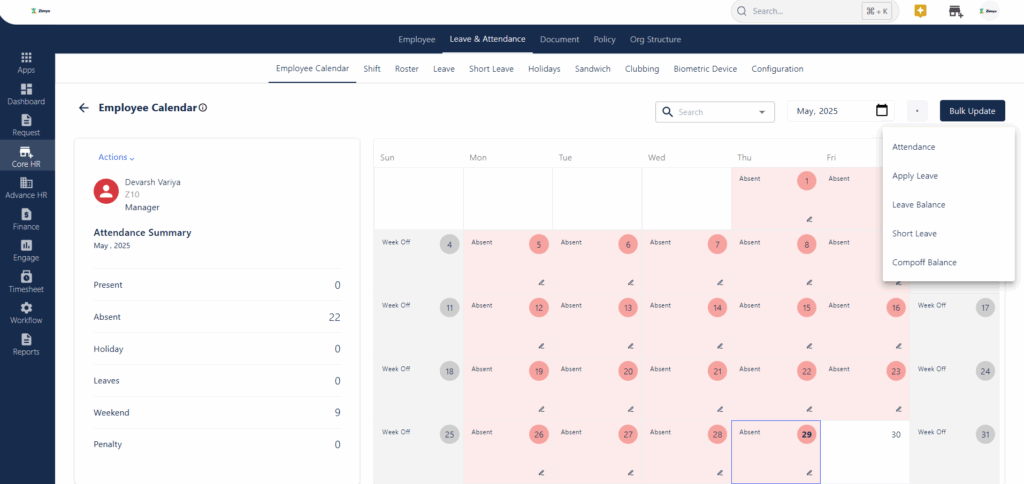Open the Apps grid in sidebar
Image resolution: width=1024 pixels, height=484 pixels.
pyautogui.click(x=27, y=63)
